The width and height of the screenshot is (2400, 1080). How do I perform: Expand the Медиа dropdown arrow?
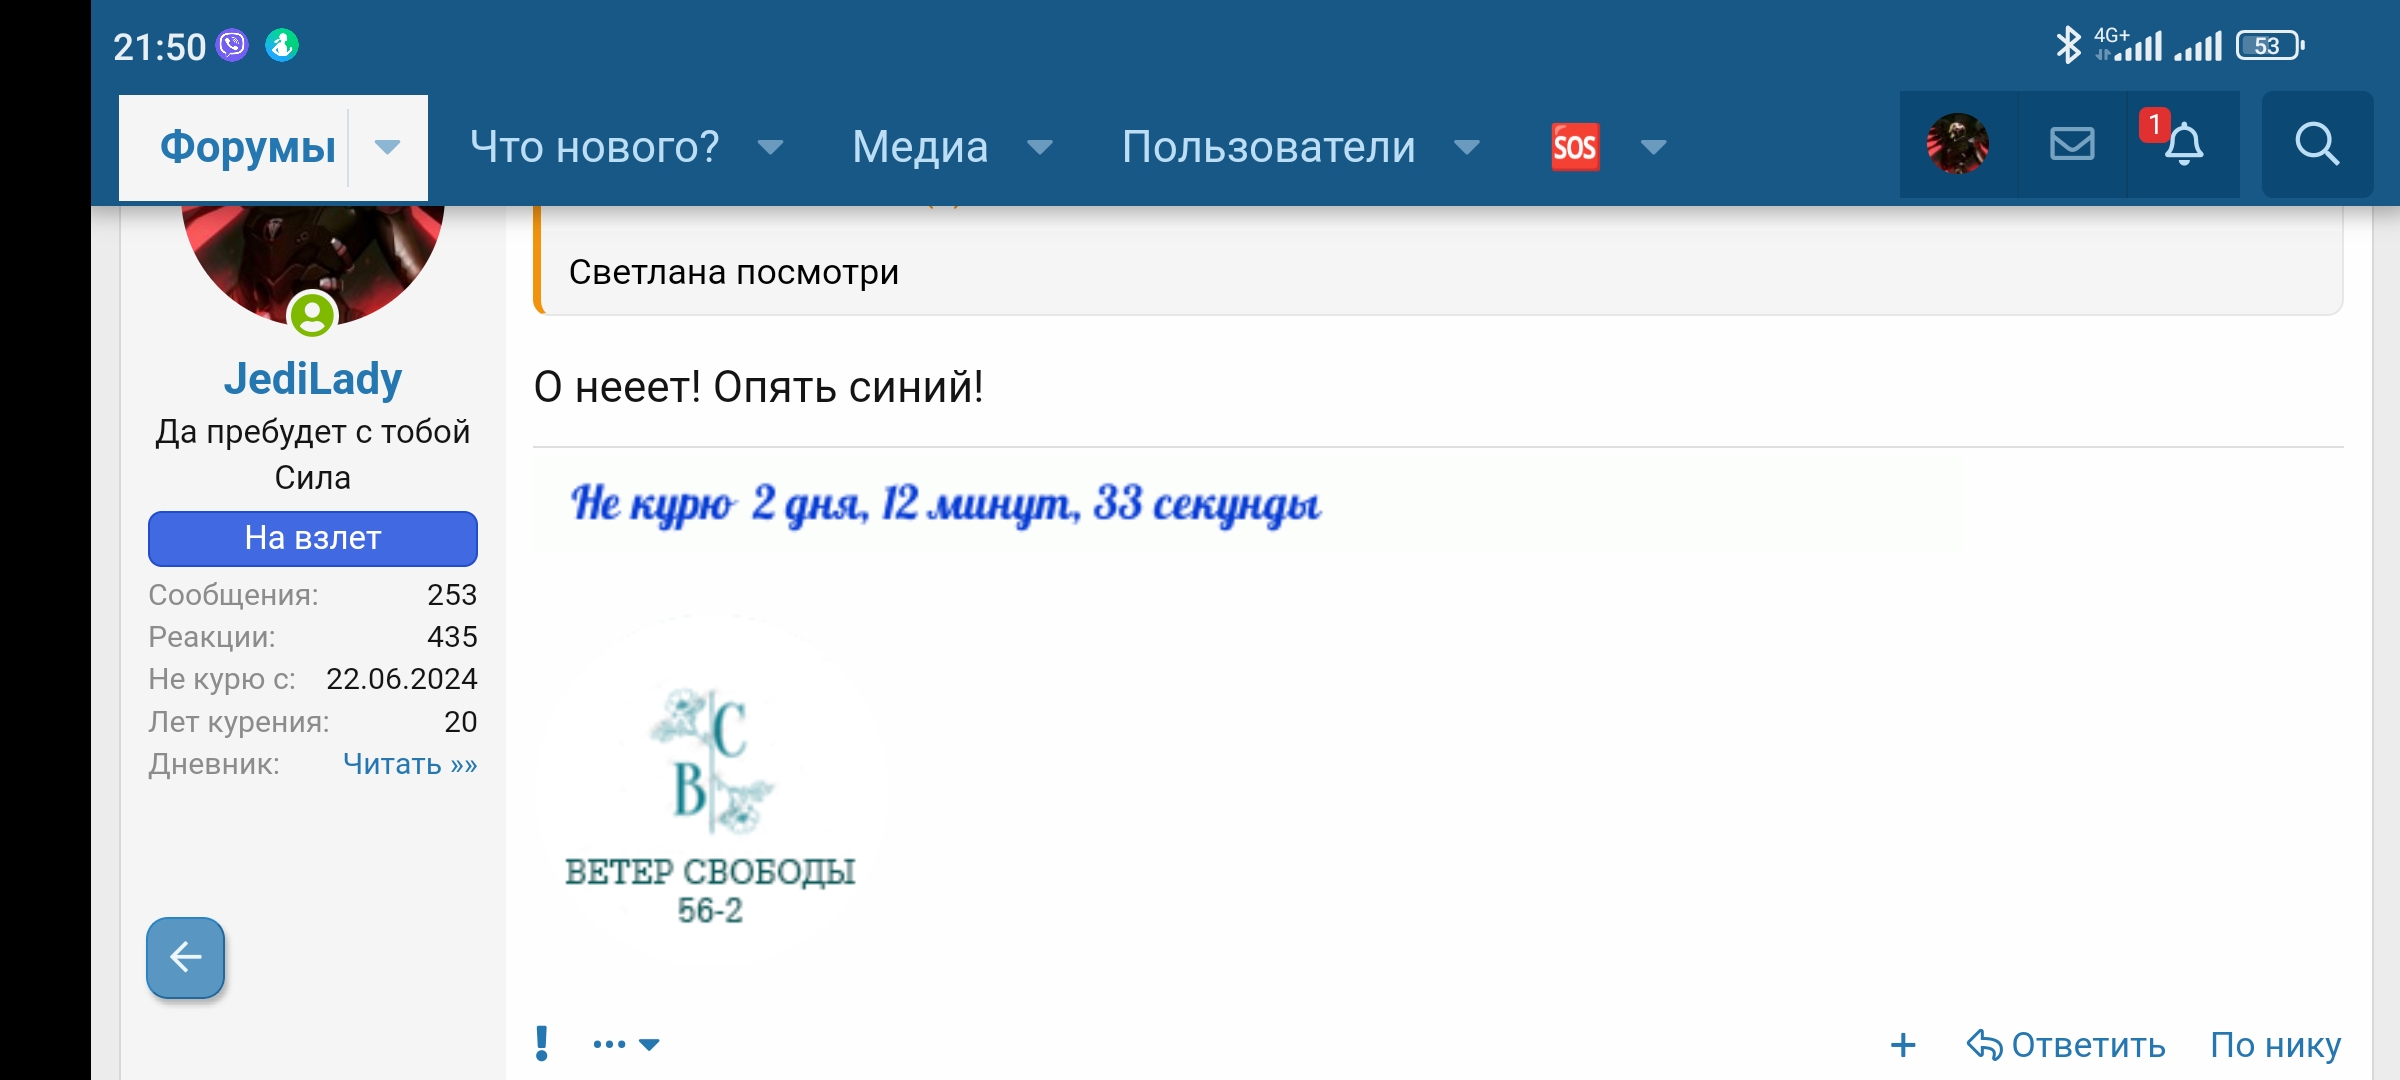(x=1040, y=147)
